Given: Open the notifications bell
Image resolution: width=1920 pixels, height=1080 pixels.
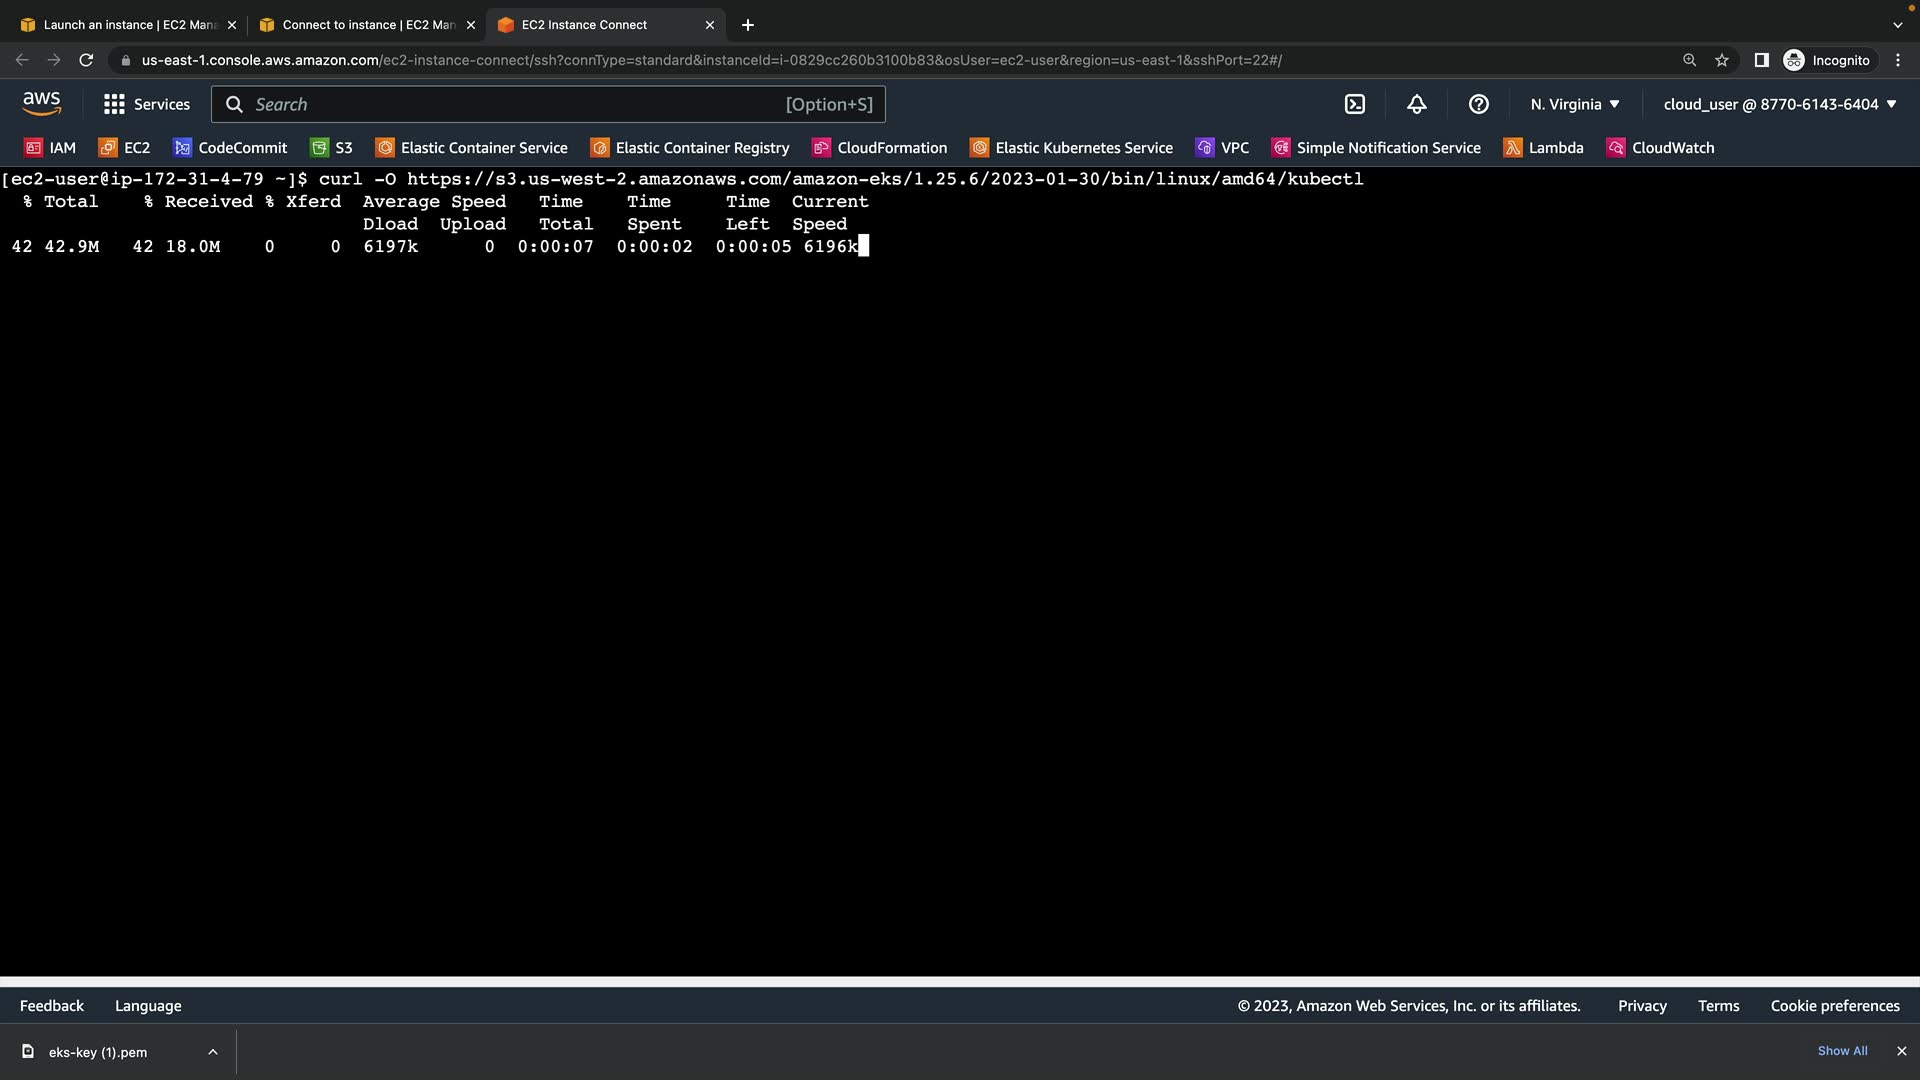Looking at the screenshot, I should 1417,104.
